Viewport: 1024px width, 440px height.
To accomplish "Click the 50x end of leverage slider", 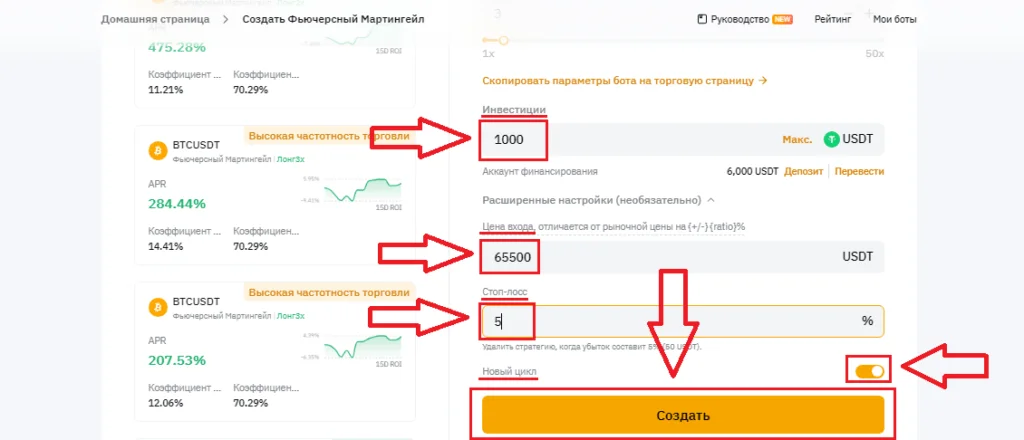I will [874, 54].
